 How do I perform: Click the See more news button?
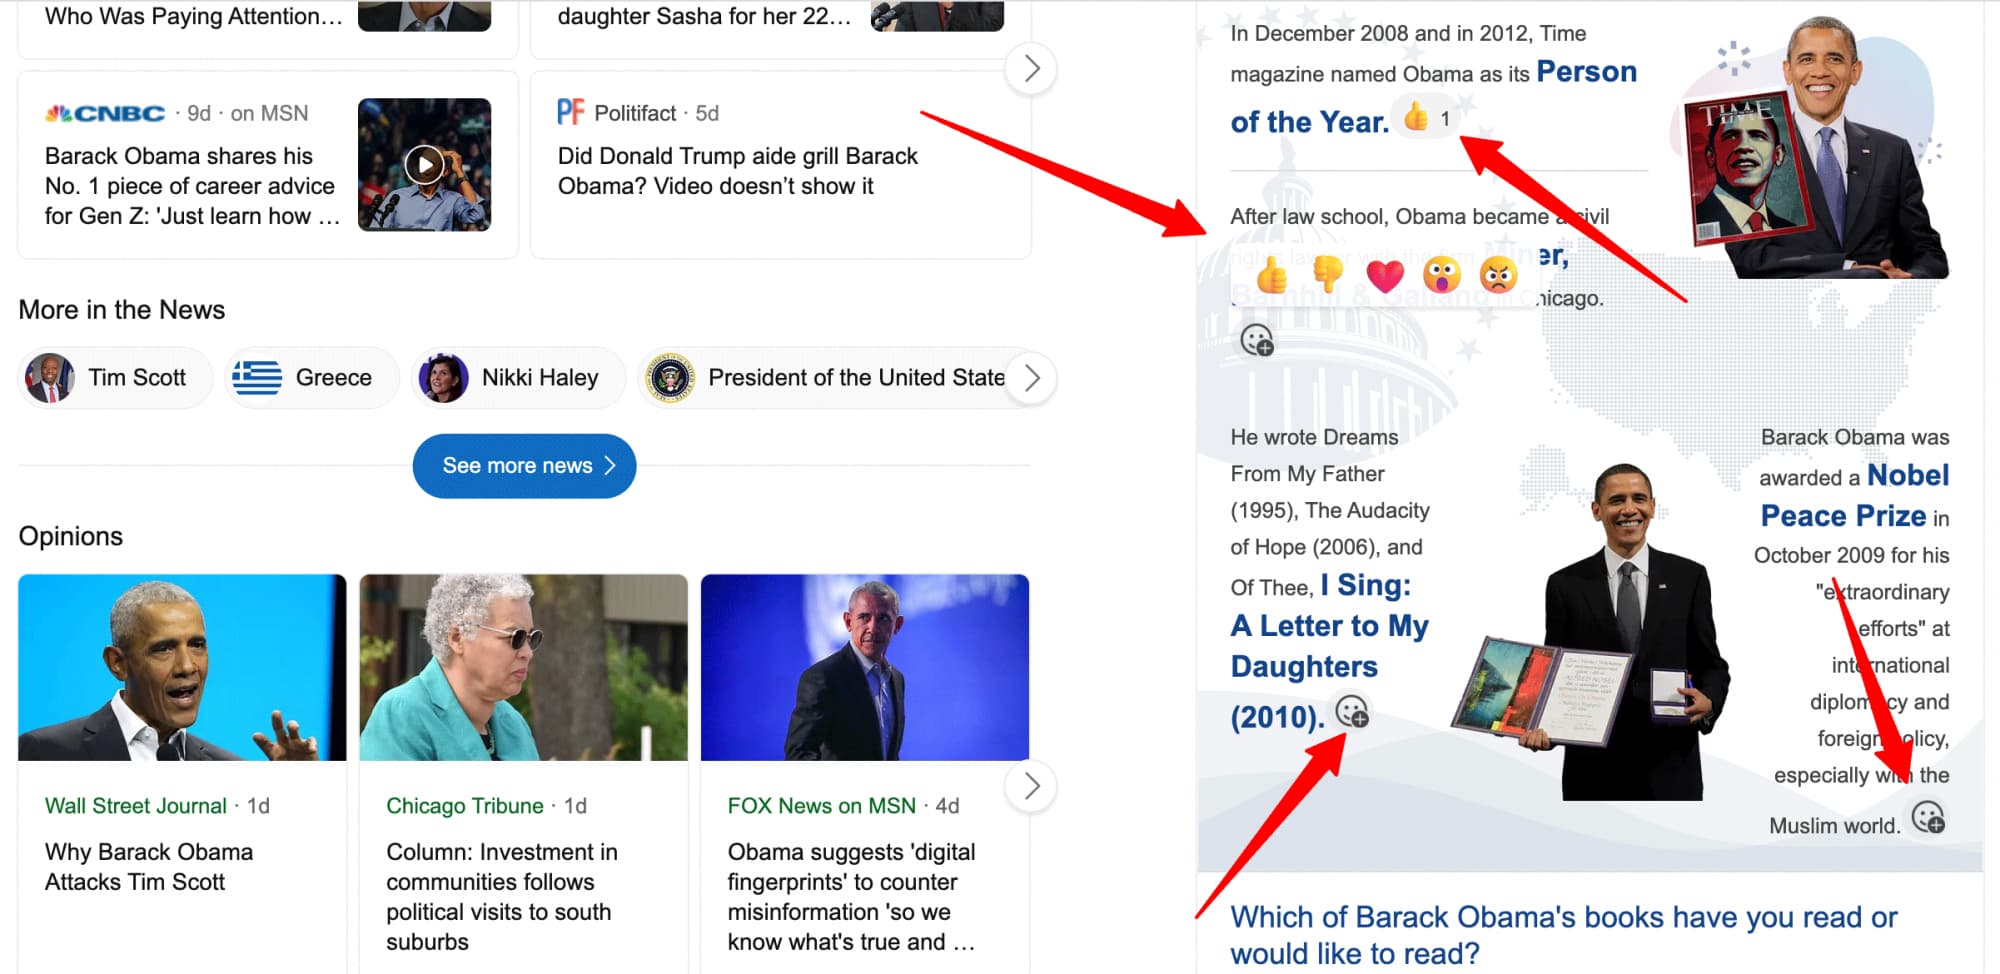pyautogui.click(x=524, y=466)
